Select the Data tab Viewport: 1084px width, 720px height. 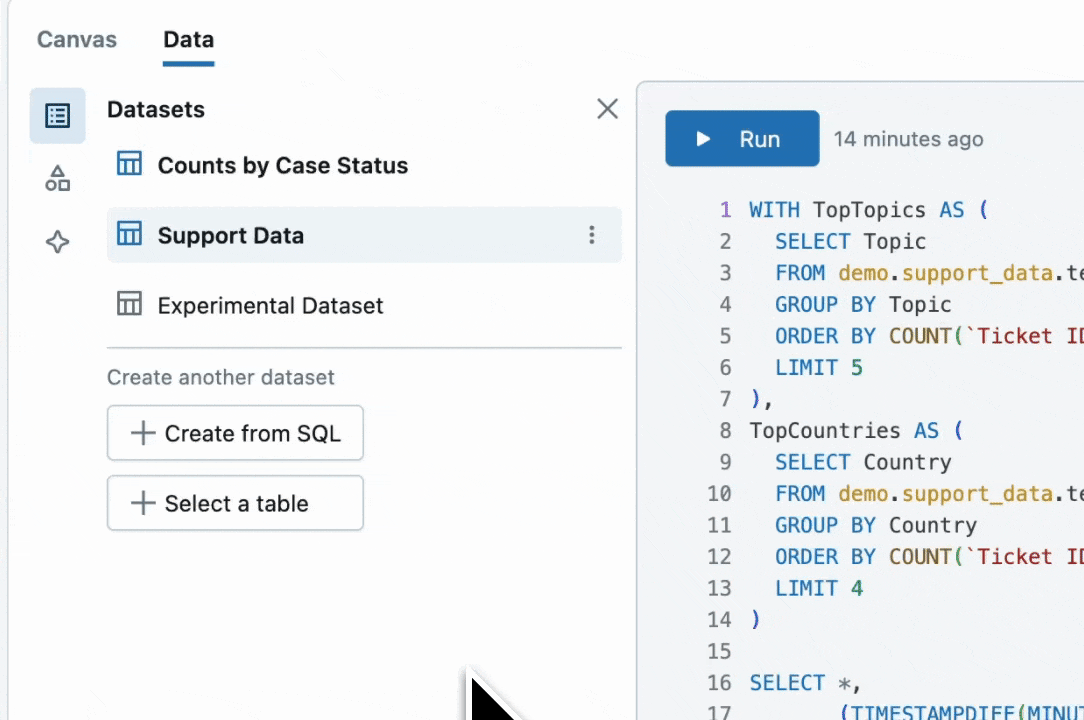(x=188, y=40)
